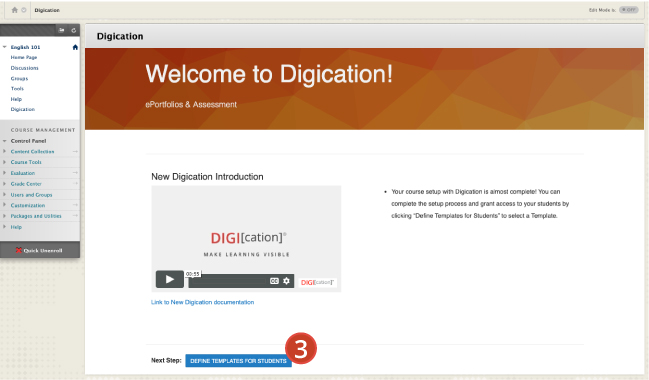
Task: Expand the Course Tools triangle
Action: point(5,162)
